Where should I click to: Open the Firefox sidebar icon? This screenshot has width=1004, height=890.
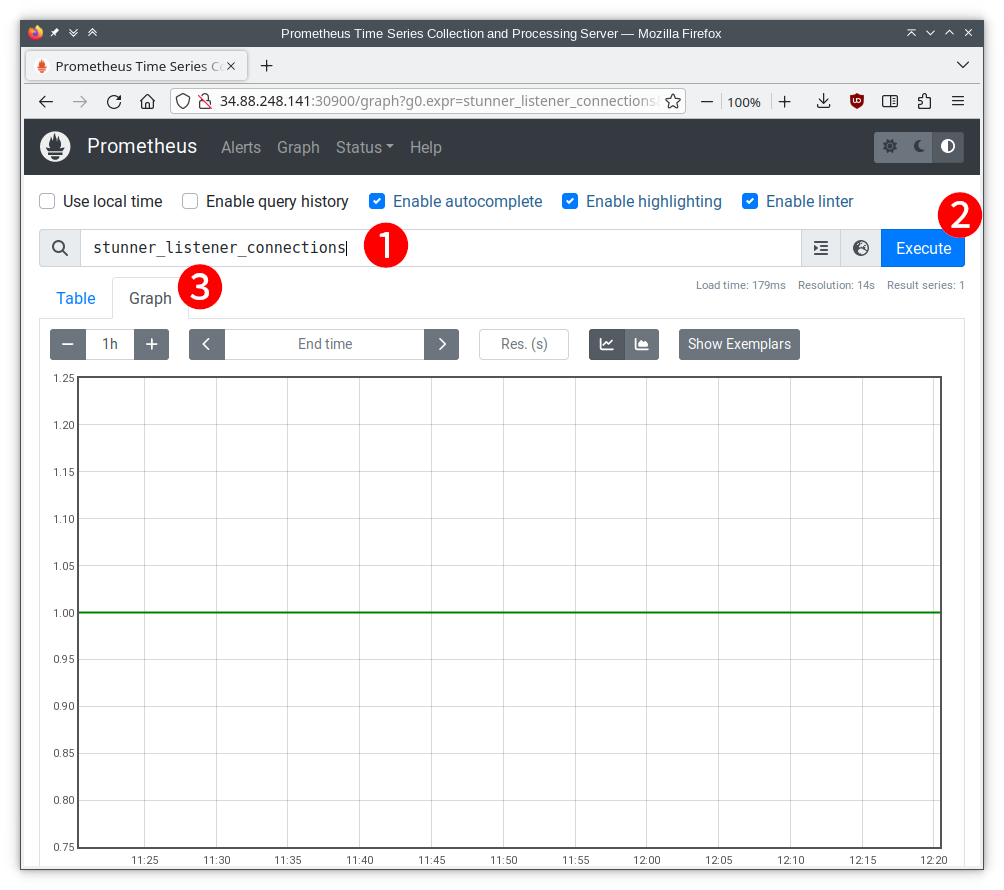point(890,101)
